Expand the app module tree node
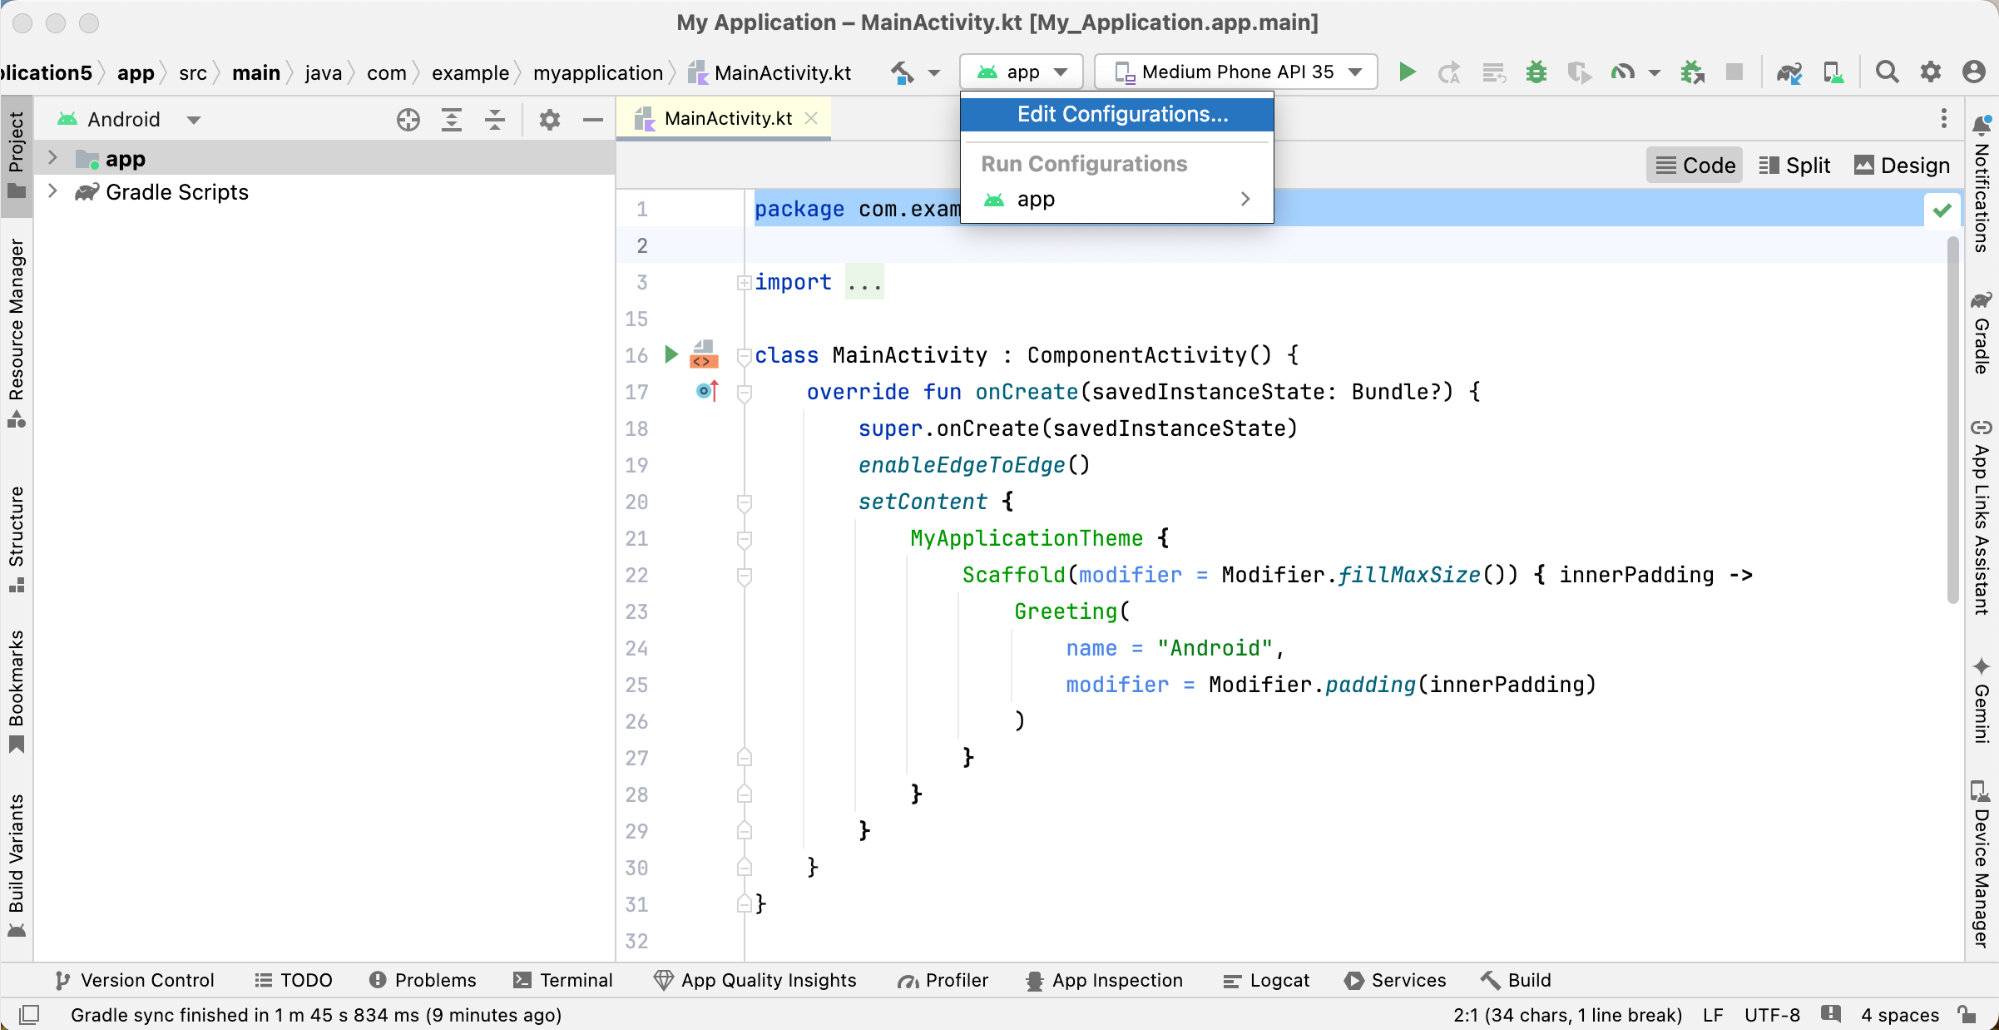 [53, 159]
